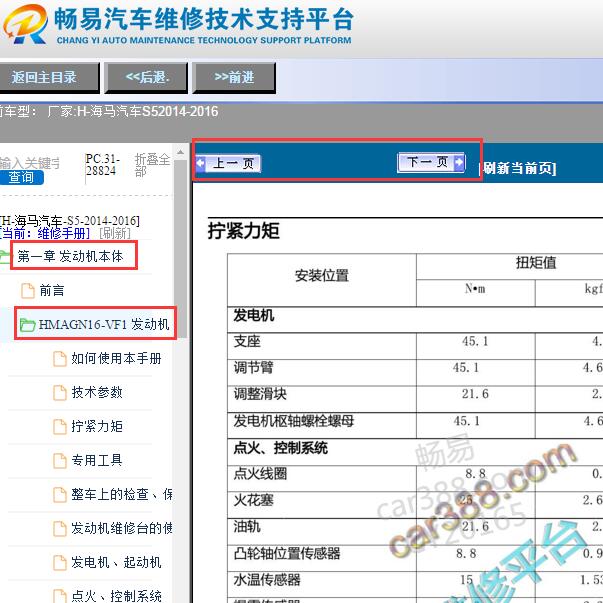Click the 点火线圈 table row label
The image size is (603, 603).
[x=260, y=474]
